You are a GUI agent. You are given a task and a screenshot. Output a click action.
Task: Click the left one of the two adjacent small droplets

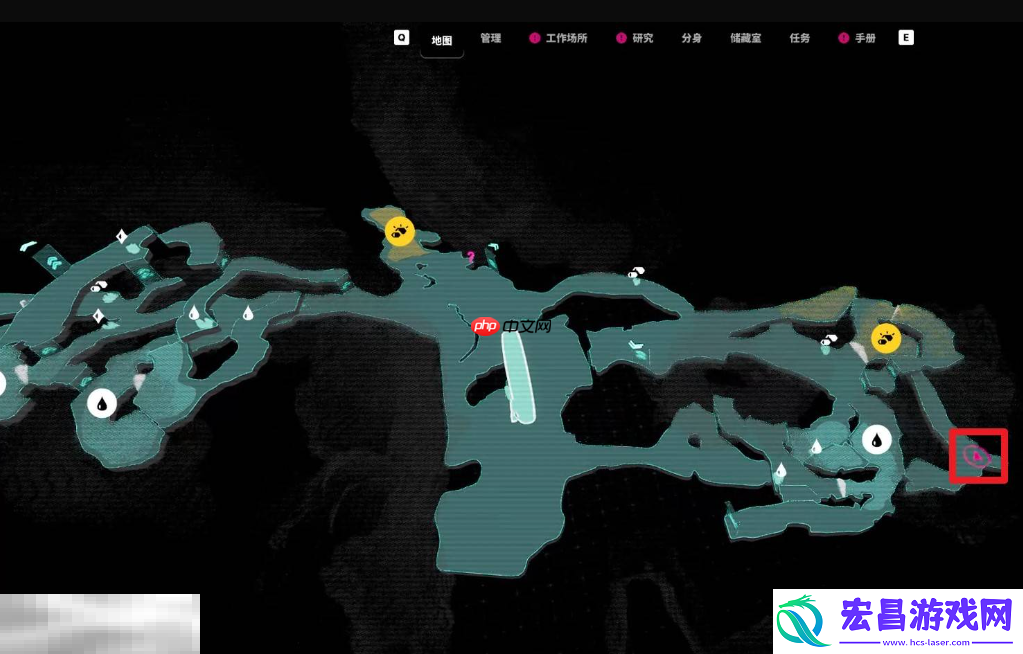click(x=194, y=313)
